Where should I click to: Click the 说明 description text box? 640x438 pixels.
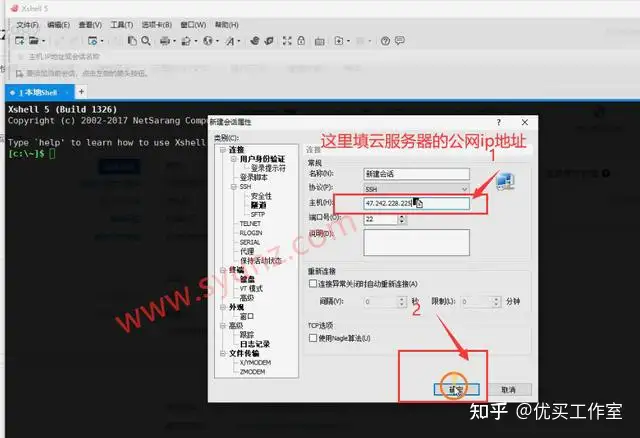tap(416, 242)
